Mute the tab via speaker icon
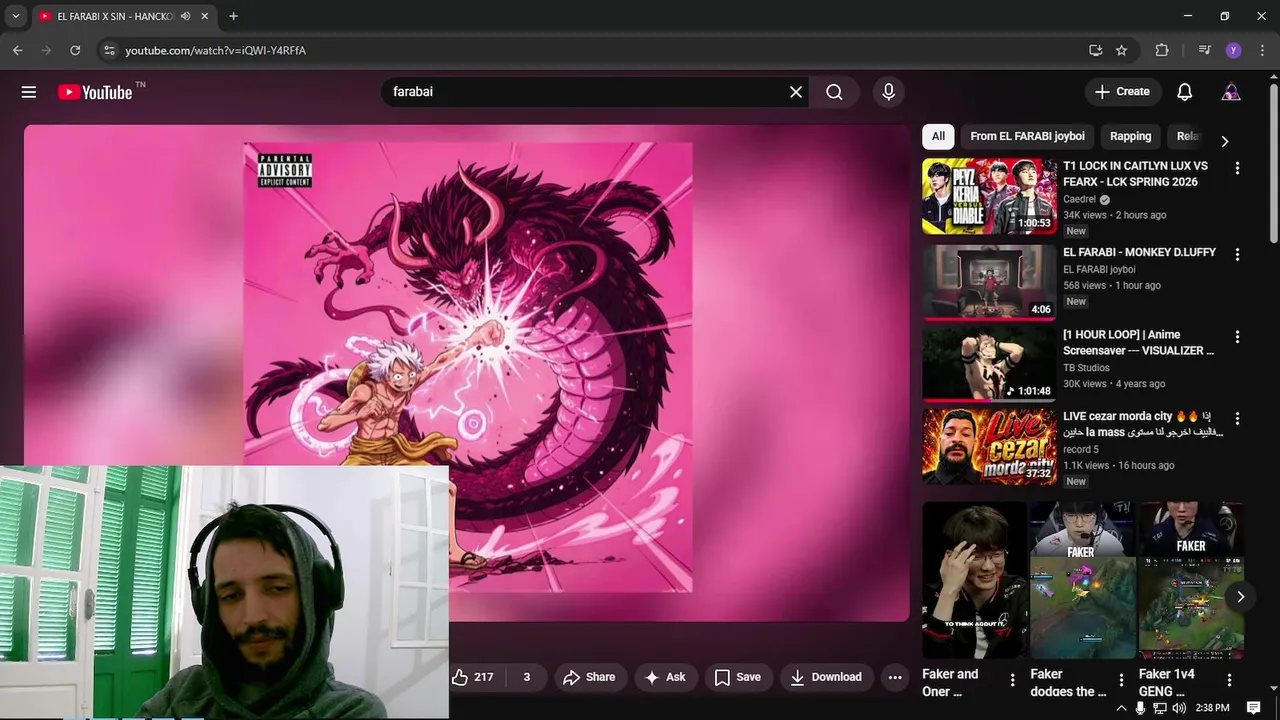The width and height of the screenshot is (1280, 720). tap(185, 16)
